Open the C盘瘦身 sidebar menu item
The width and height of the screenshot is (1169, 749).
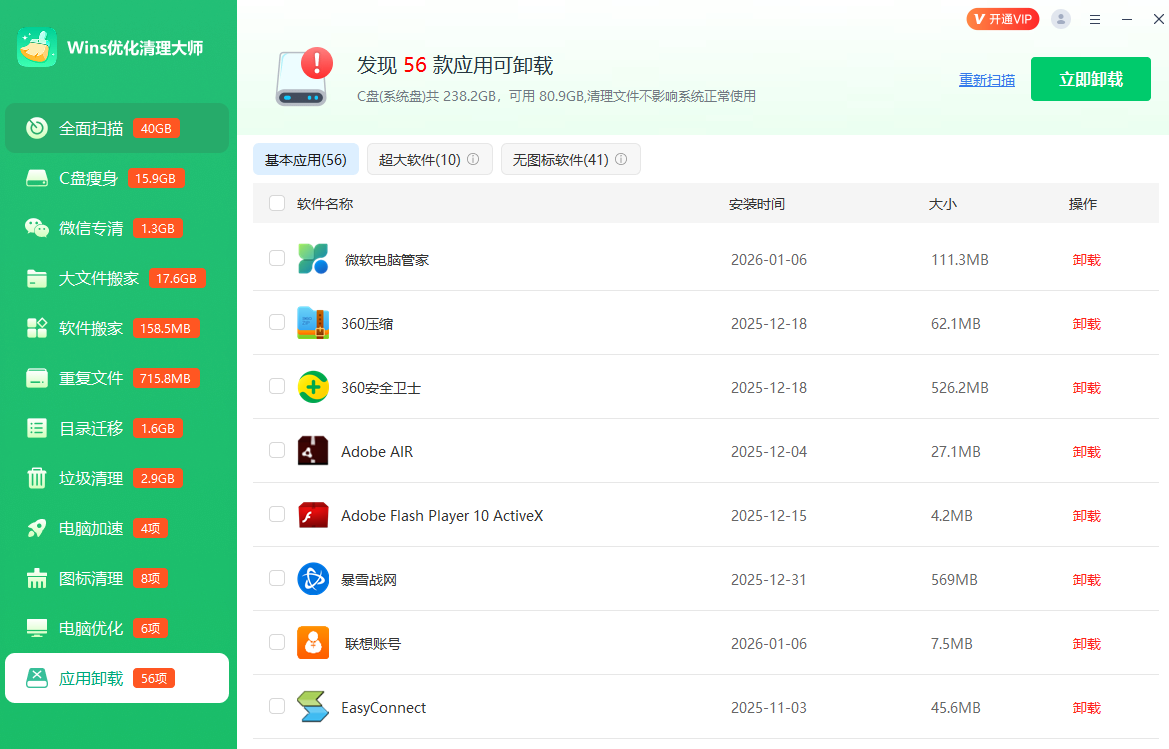click(x=88, y=178)
